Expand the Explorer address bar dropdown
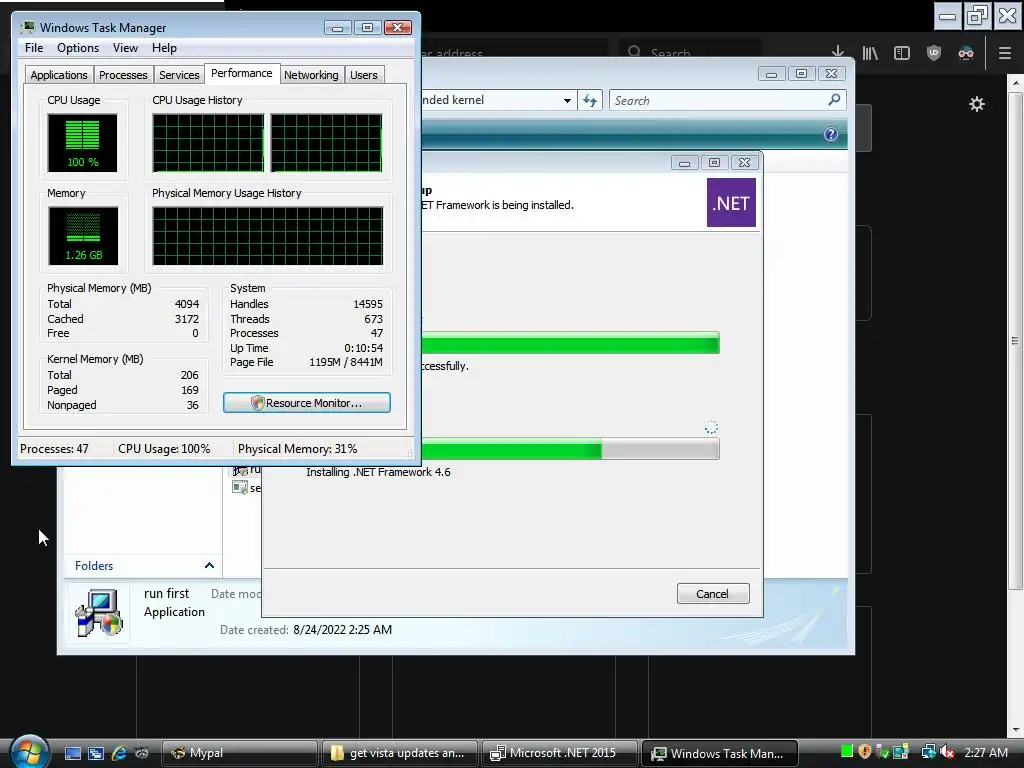This screenshot has height=768, width=1024. [x=567, y=101]
